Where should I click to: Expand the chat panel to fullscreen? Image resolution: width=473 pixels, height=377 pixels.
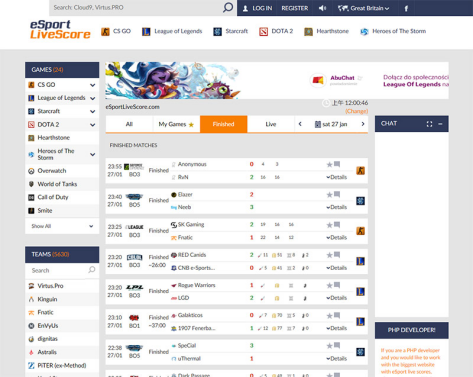(x=429, y=124)
